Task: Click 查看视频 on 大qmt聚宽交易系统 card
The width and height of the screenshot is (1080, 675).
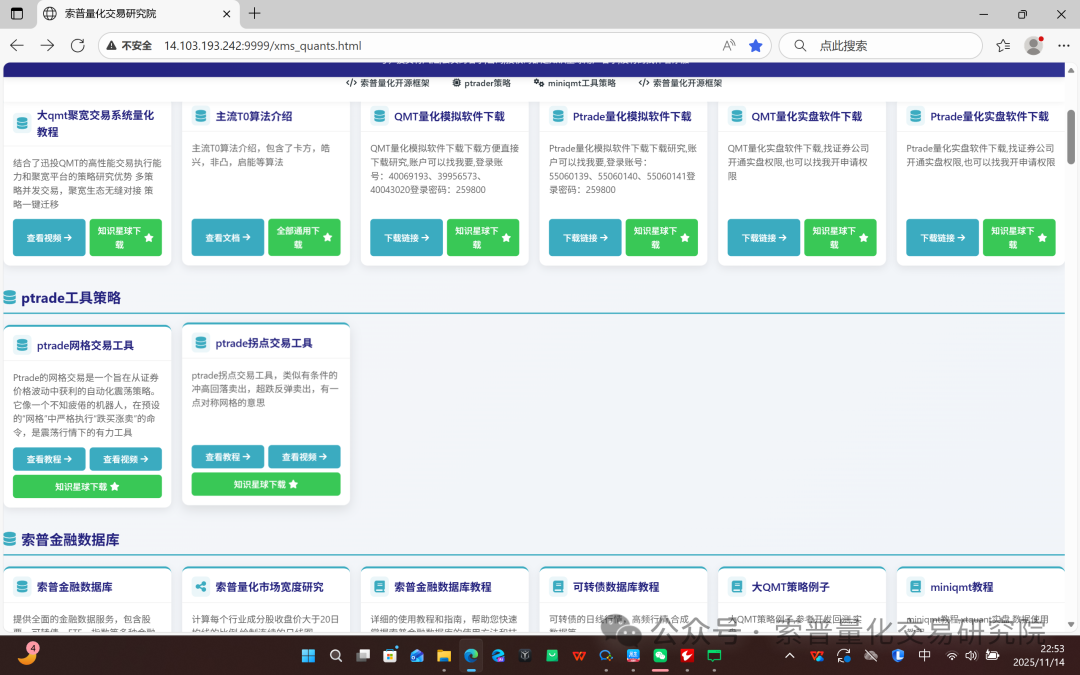Action: pyautogui.click(x=49, y=238)
